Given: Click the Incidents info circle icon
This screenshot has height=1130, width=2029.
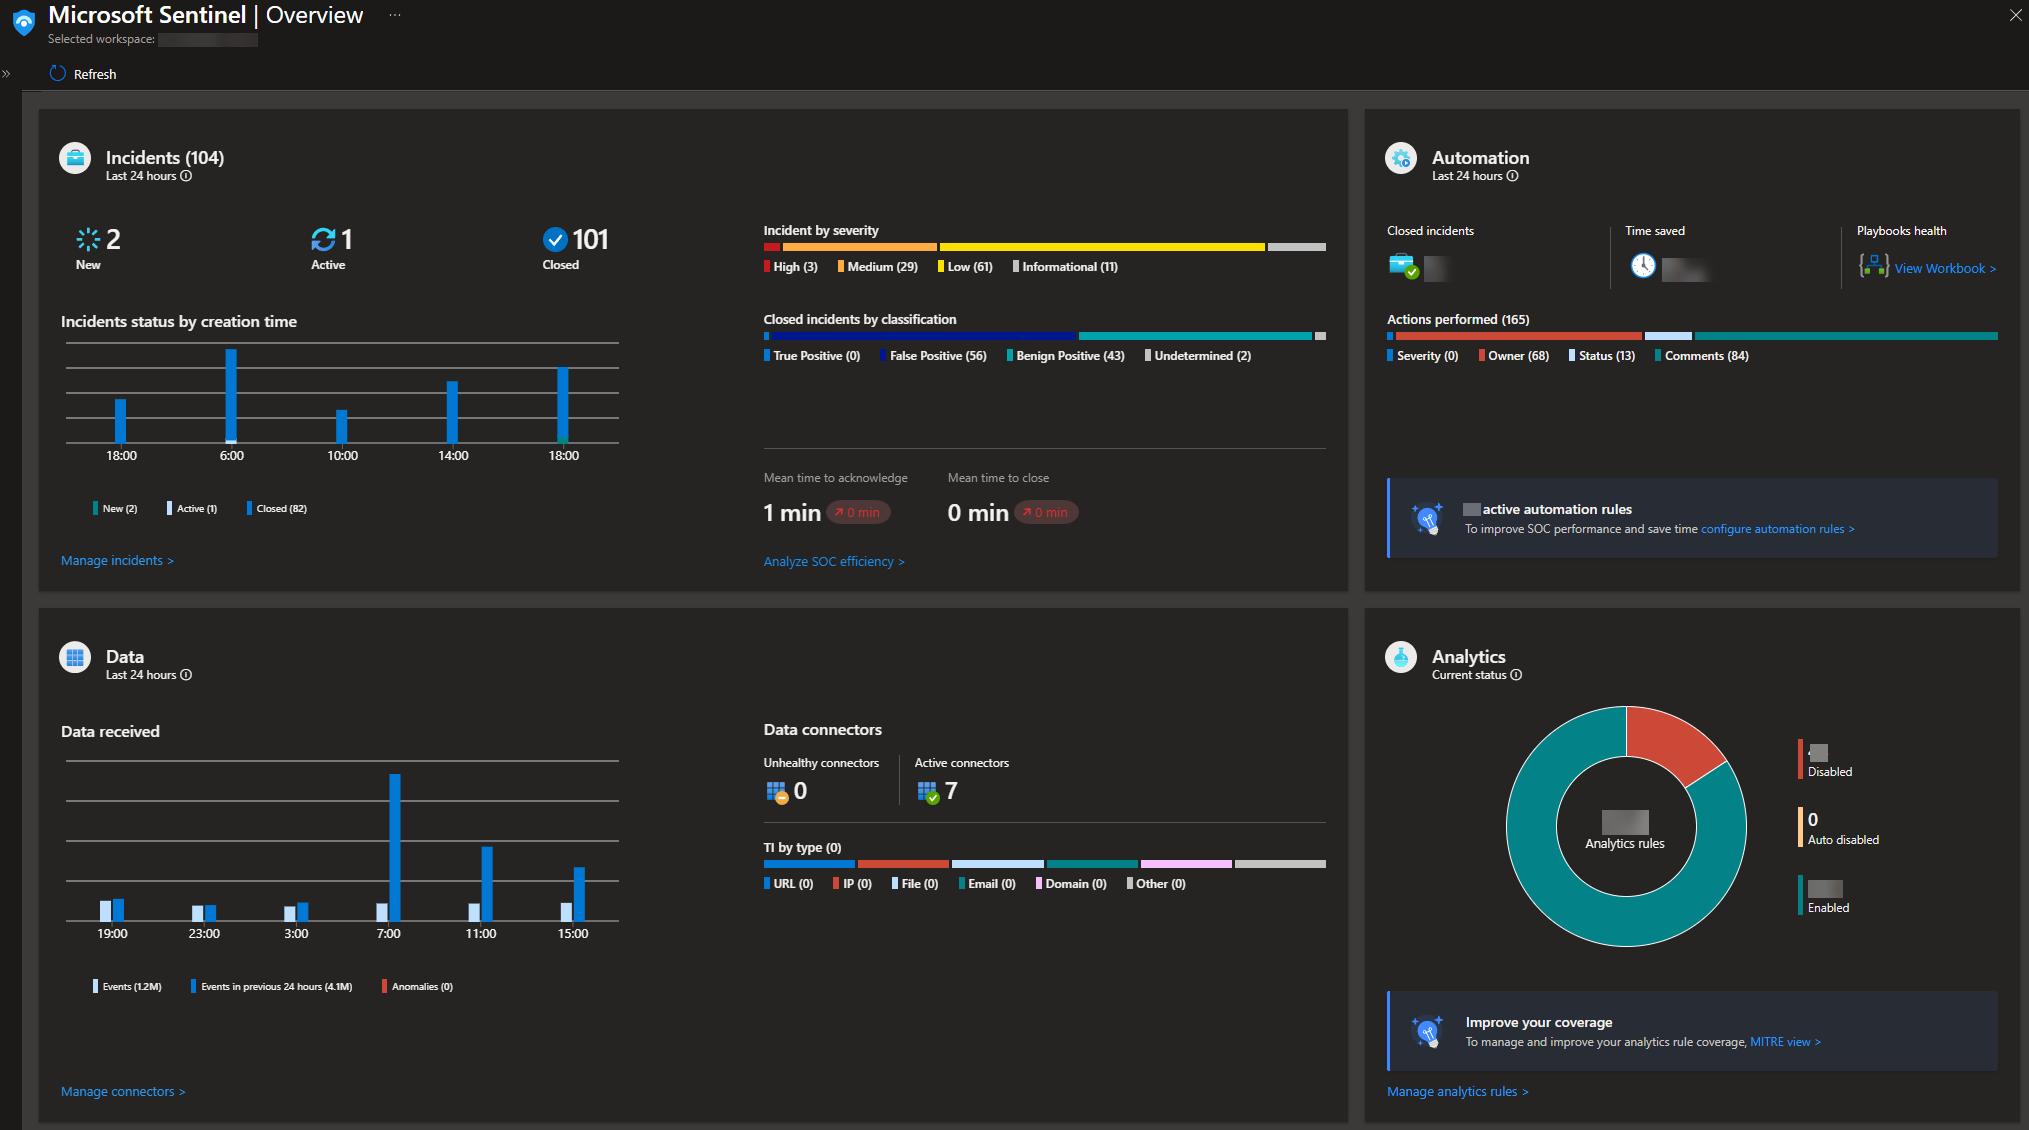Looking at the screenshot, I should (186, 176).
